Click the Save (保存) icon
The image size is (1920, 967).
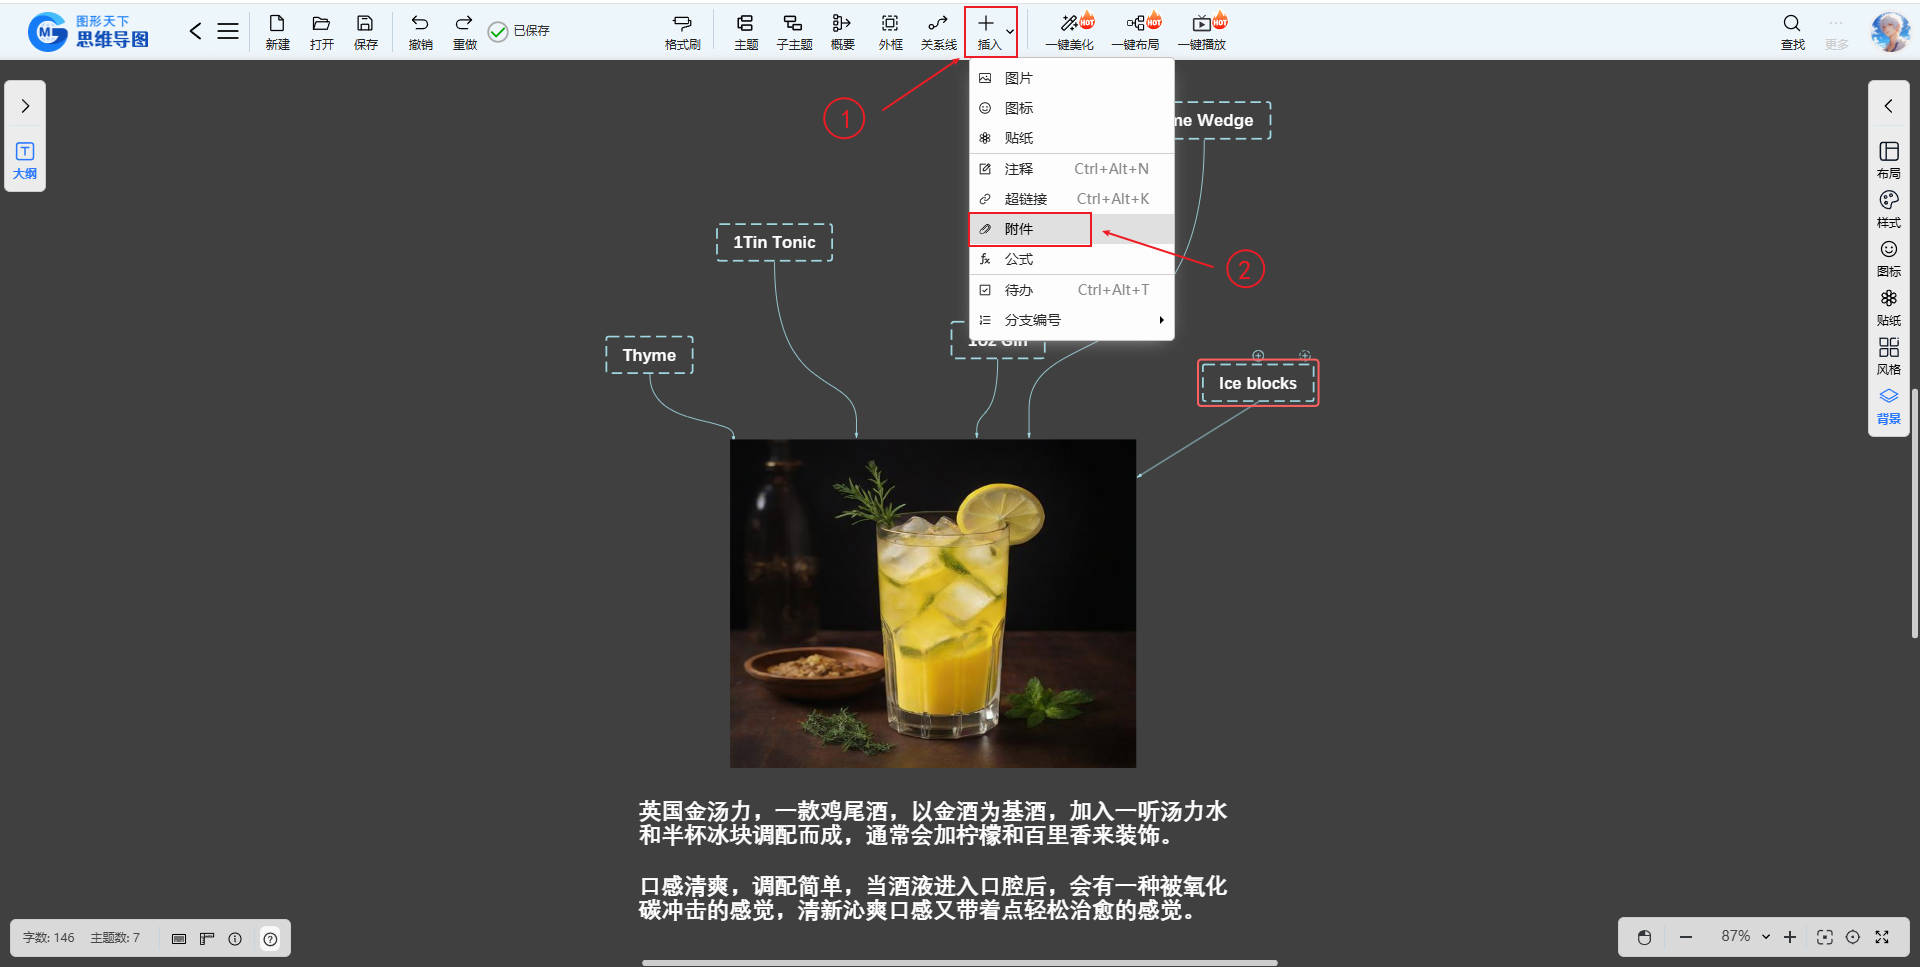click(x=365, y=31)
